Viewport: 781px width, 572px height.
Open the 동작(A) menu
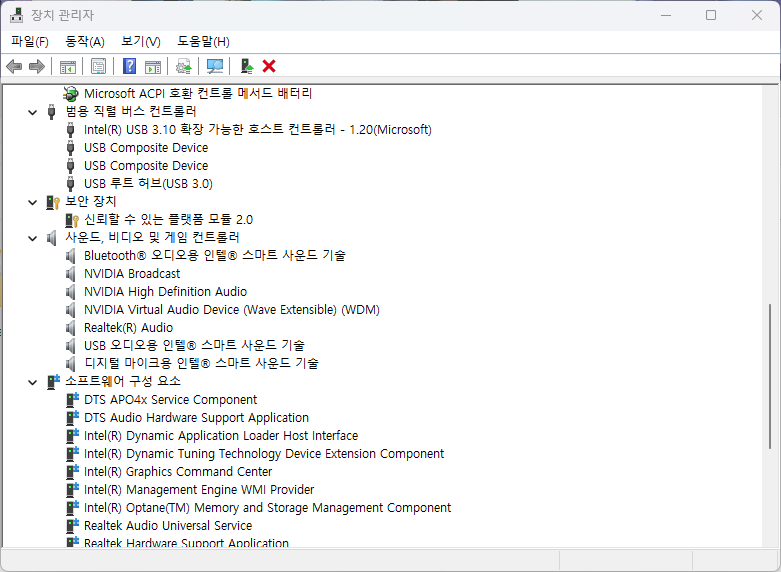(x=85, y=42)
